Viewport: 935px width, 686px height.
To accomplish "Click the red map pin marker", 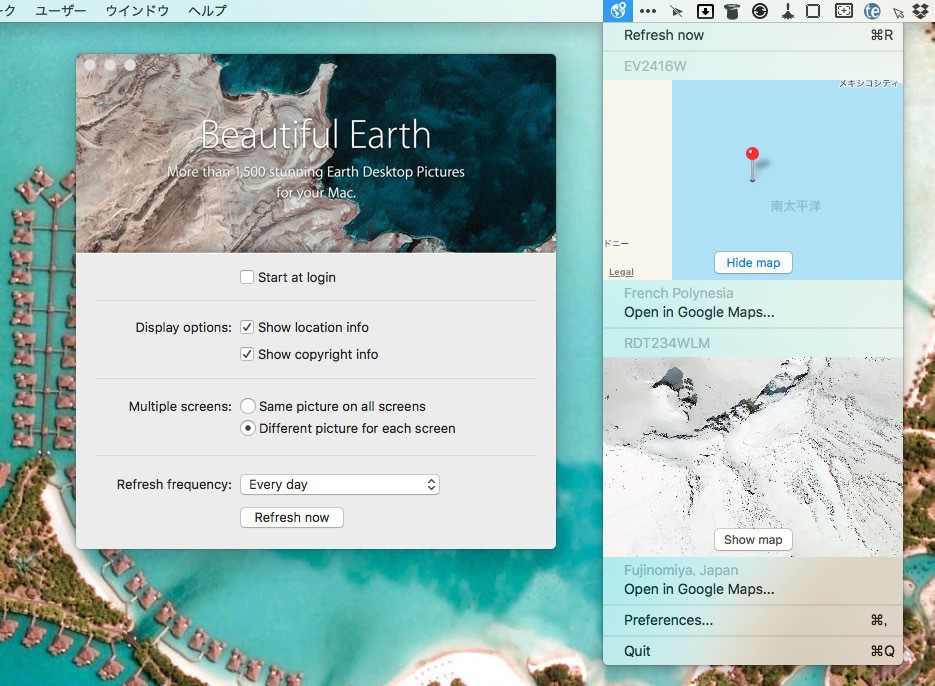I will coord(753,155).
